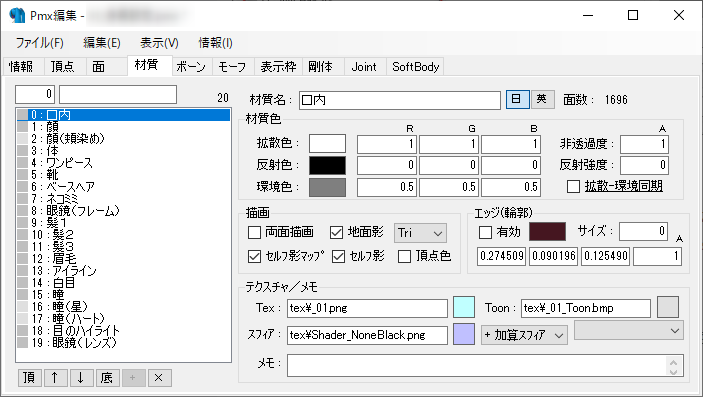
Task: Click the 環境色 gray color swatch
Action: (327, 187)
